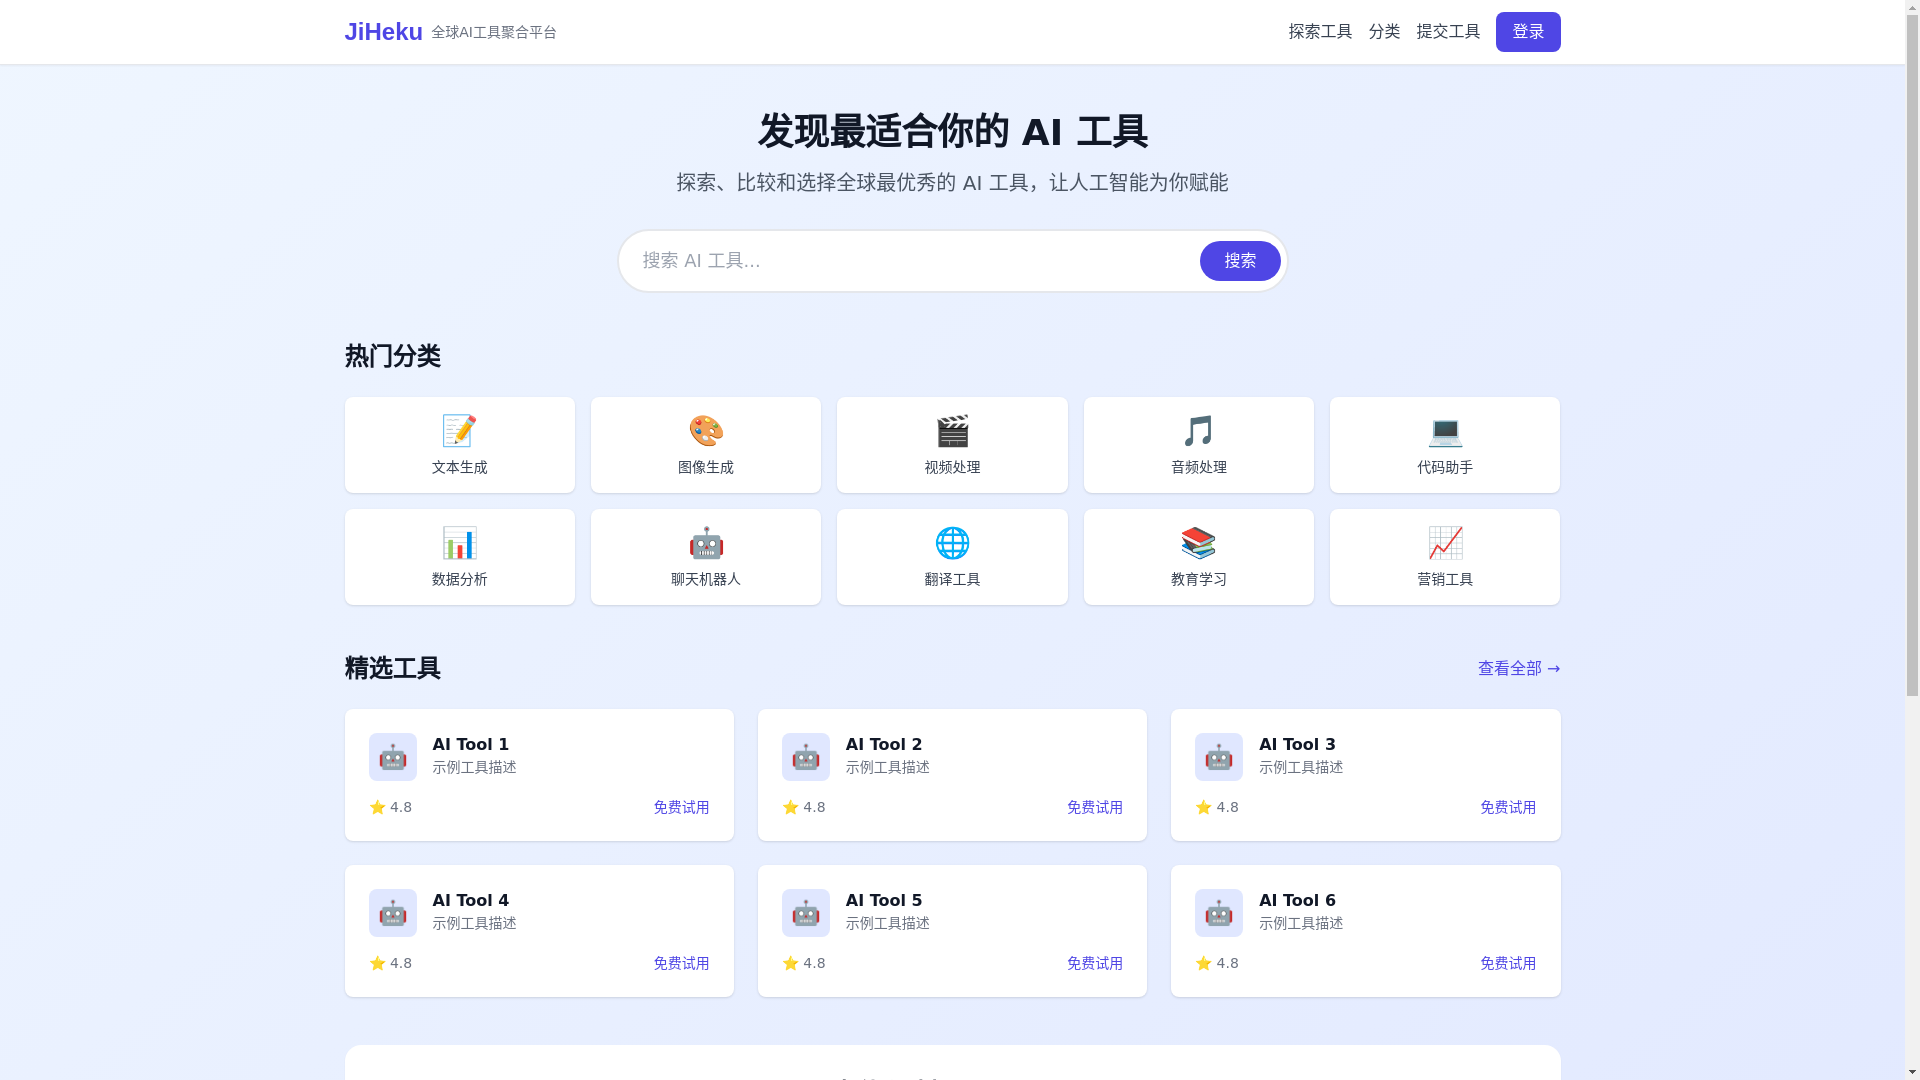Image resolution: width=1920 pixels, height=1080 pixels.
Task: Open the 文本生成 memo icon category
Action: 459,431
